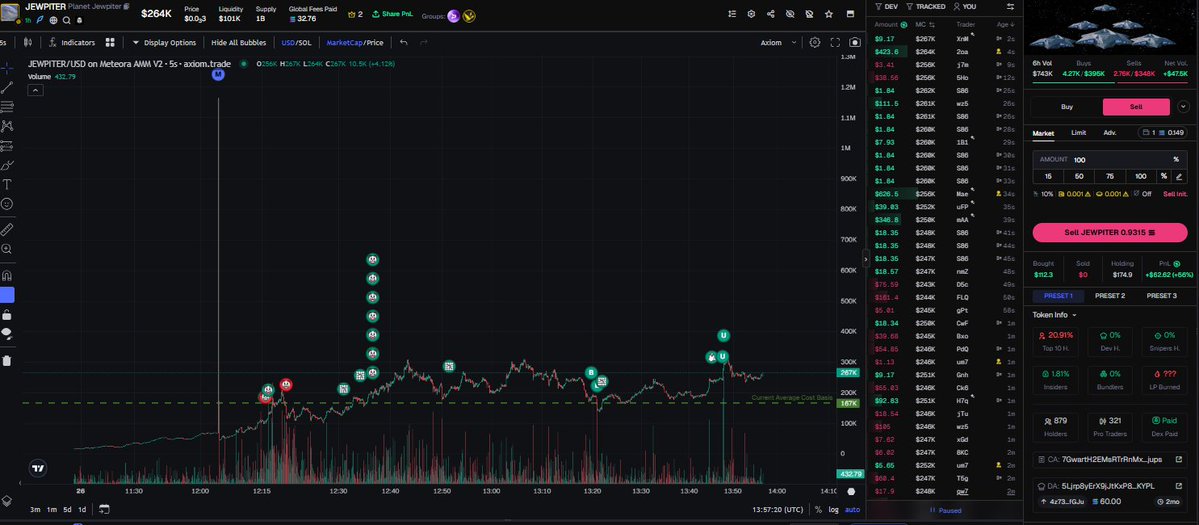1199x525 pixels.
Task: Edit amount presets with pencil icon
Action: 1179,177
